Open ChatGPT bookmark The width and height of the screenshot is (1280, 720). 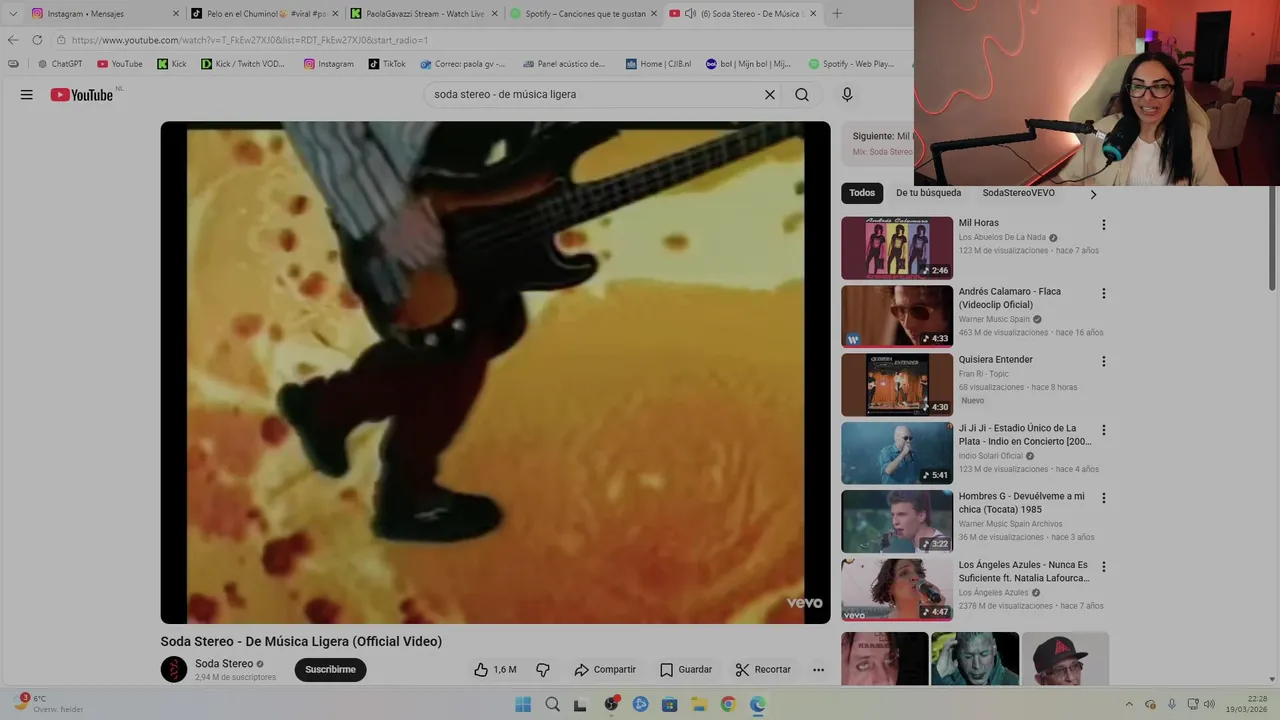pyautogui.click(x=60, y=64)
